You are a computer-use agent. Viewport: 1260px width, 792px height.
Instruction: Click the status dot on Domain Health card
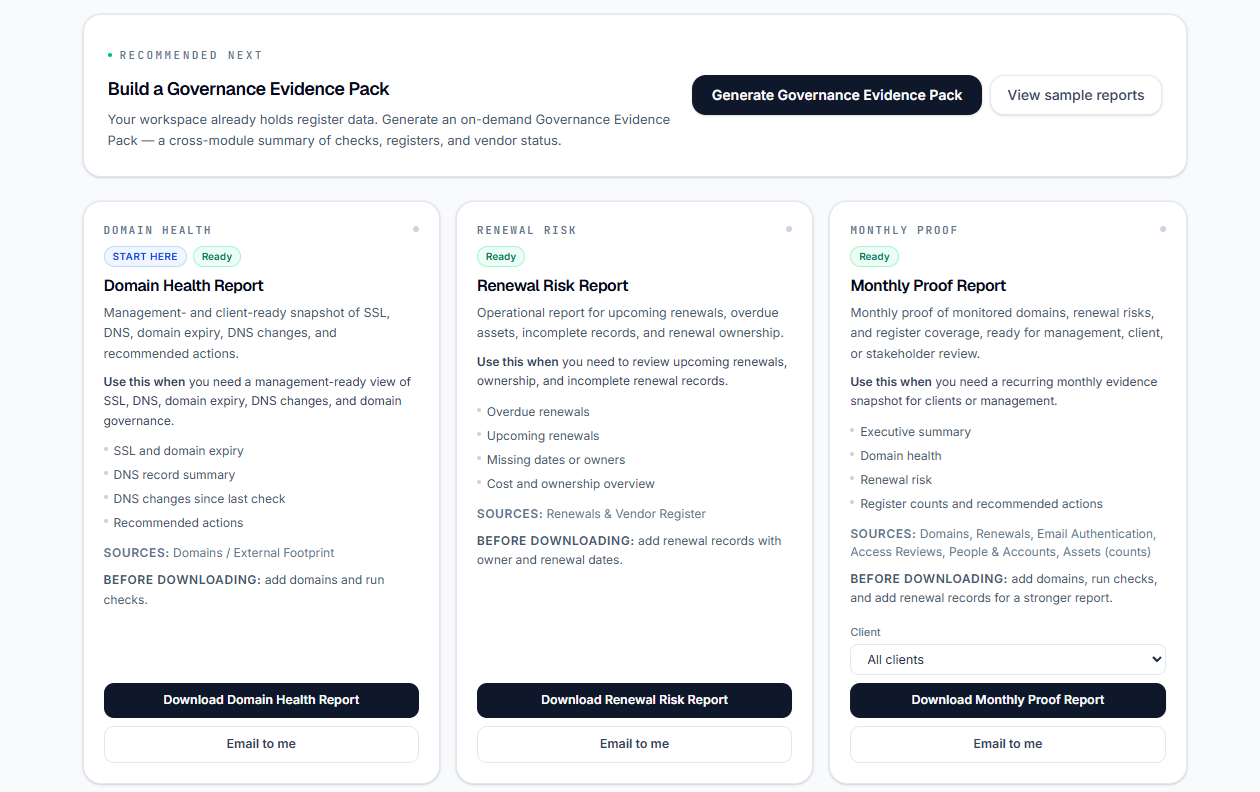(x=416, y=229)
